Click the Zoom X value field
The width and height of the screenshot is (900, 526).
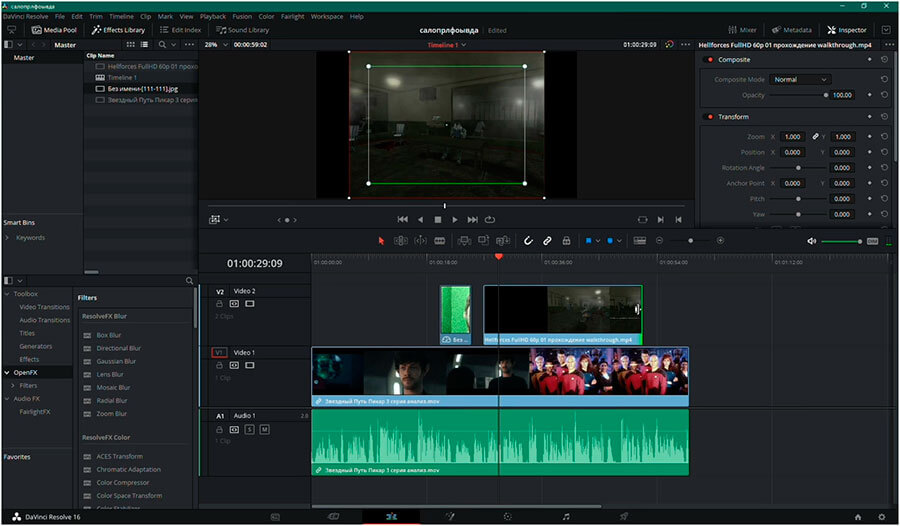[x=792, y=137]
